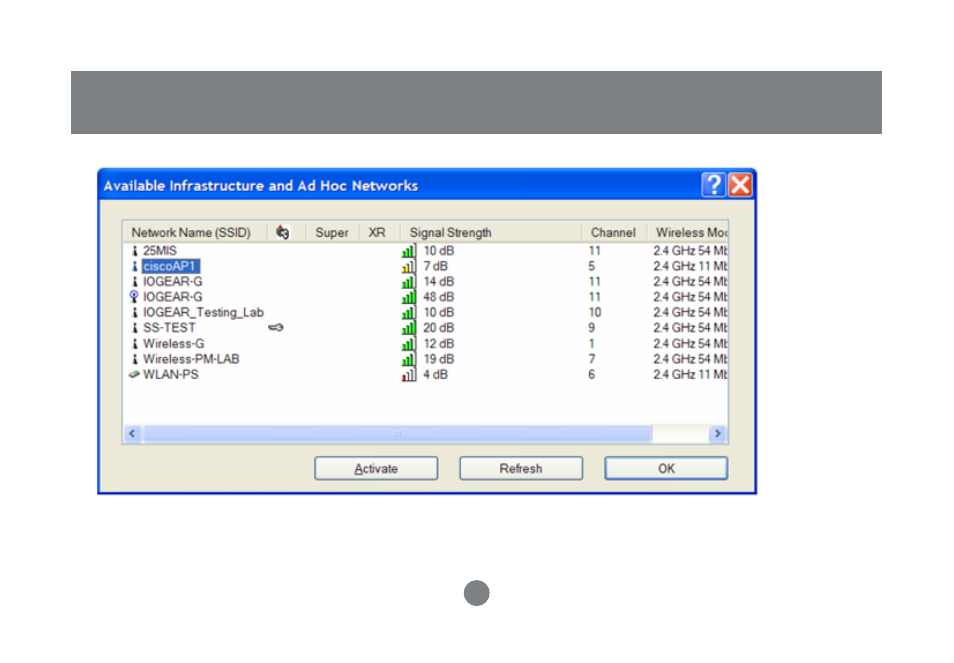Open the help question mark in title bar
Screen dimensions: 954x663
[x=714, y=184]
